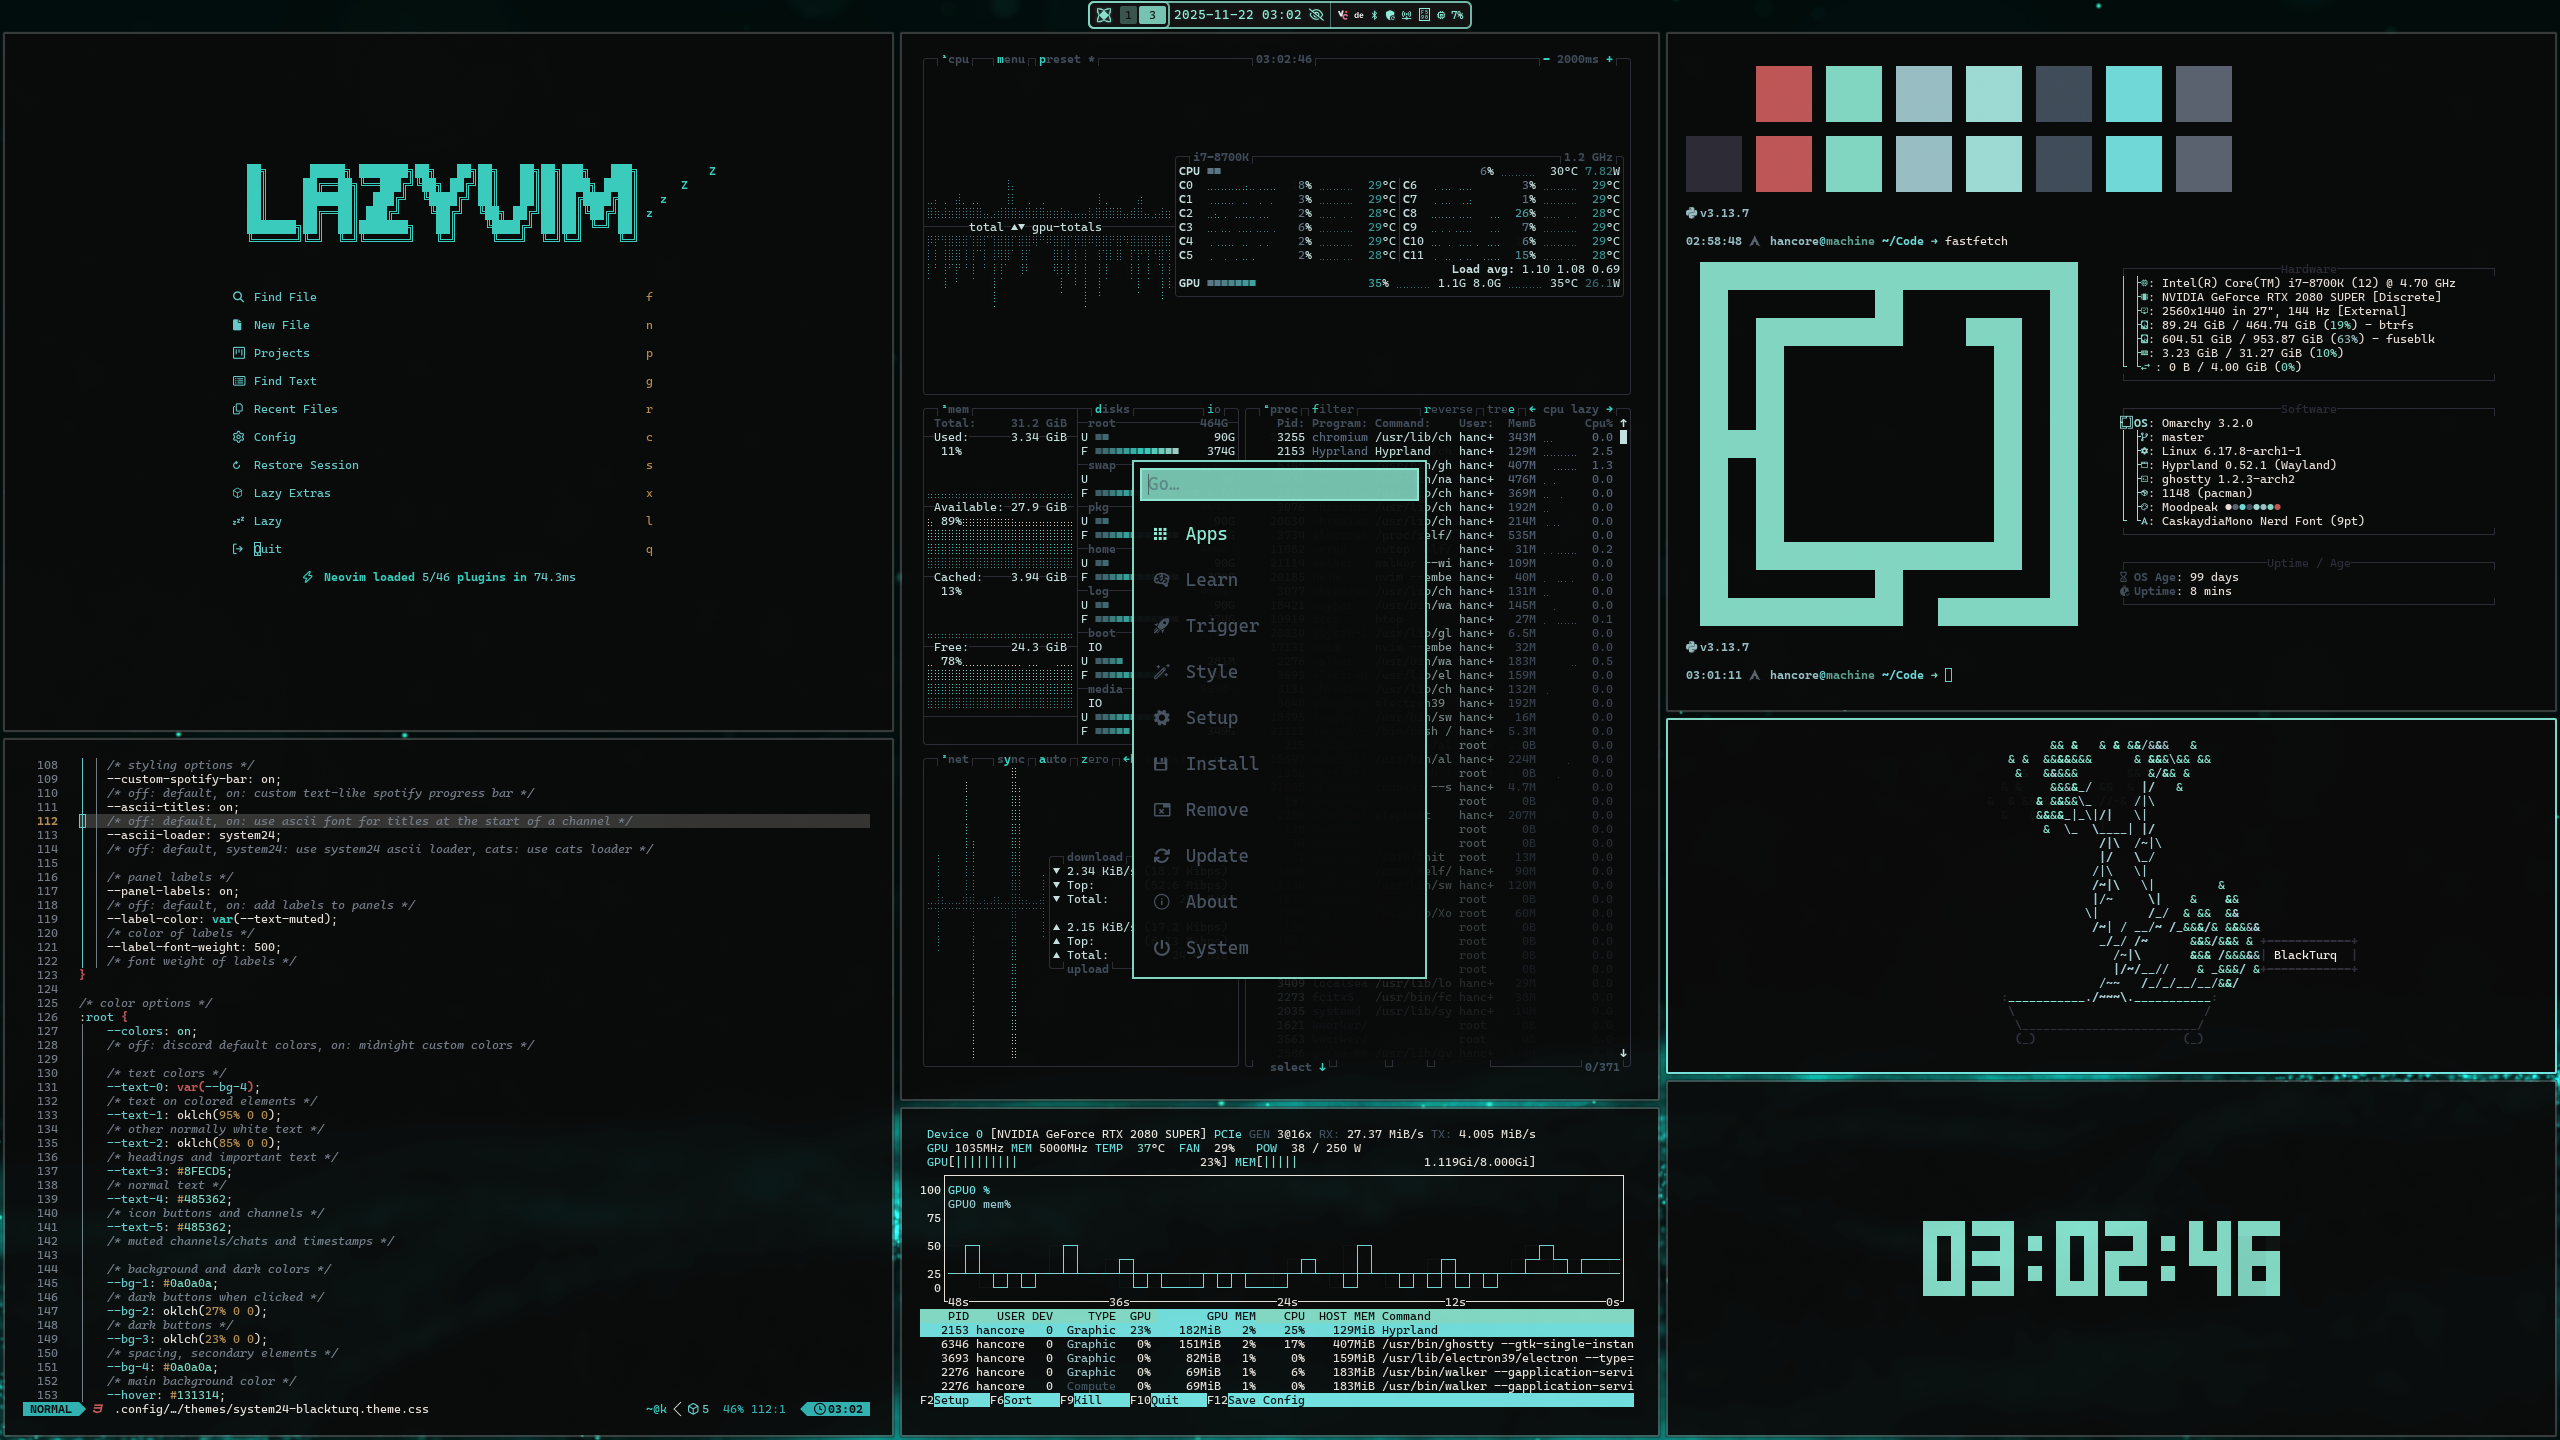Select Setup in the launcher menu

[x=1279, y=718]
